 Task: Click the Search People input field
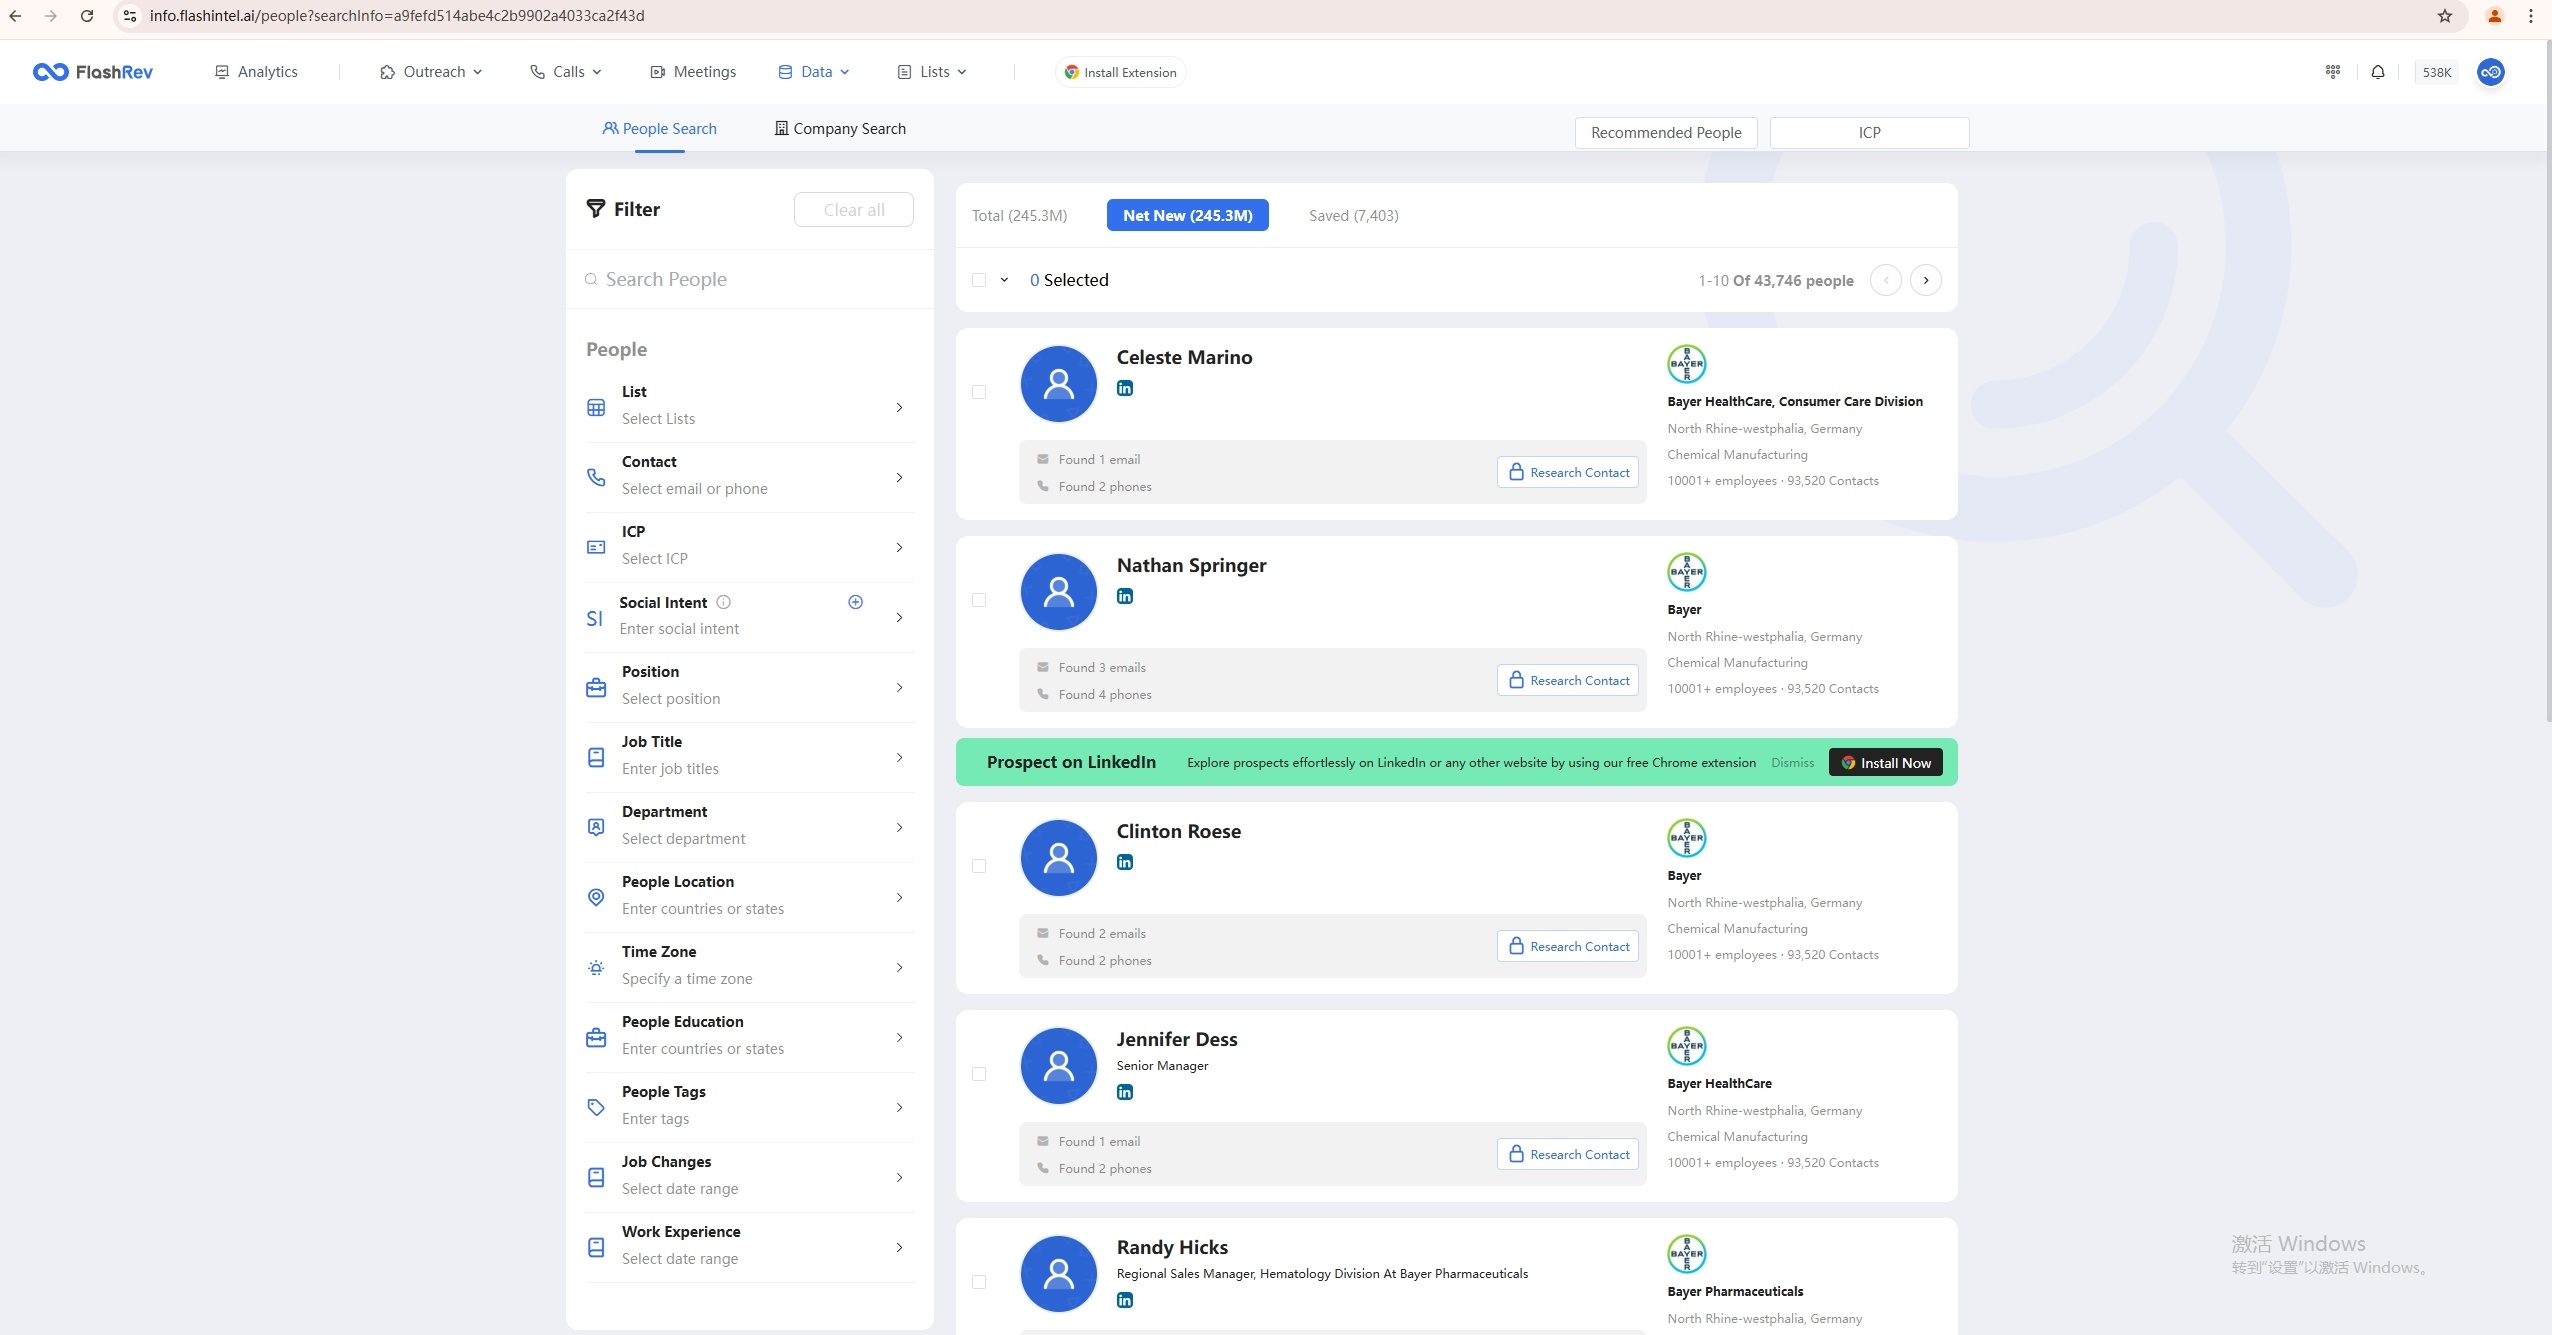coord(749,280)
